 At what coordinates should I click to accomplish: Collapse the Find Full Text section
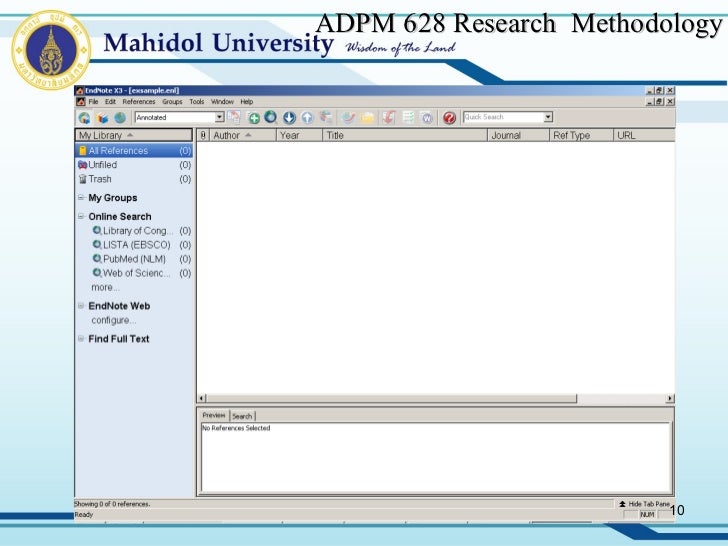coord(81,339)
